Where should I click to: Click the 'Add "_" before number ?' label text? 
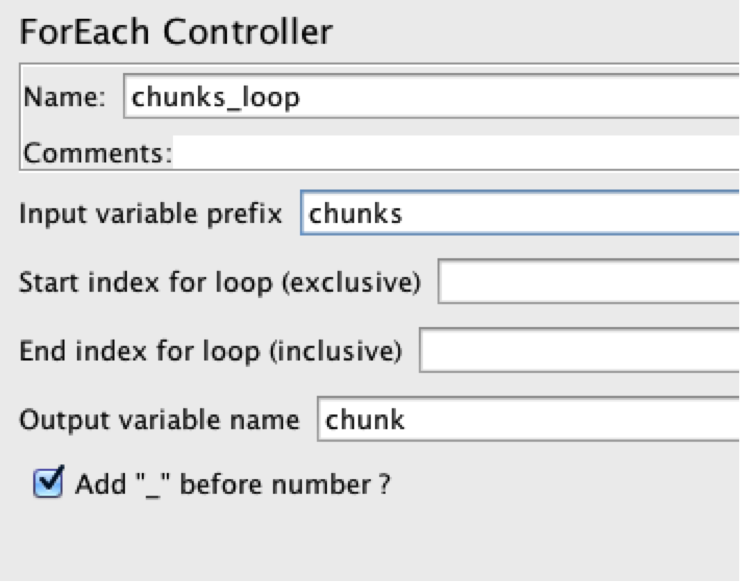tap(233, 484)
